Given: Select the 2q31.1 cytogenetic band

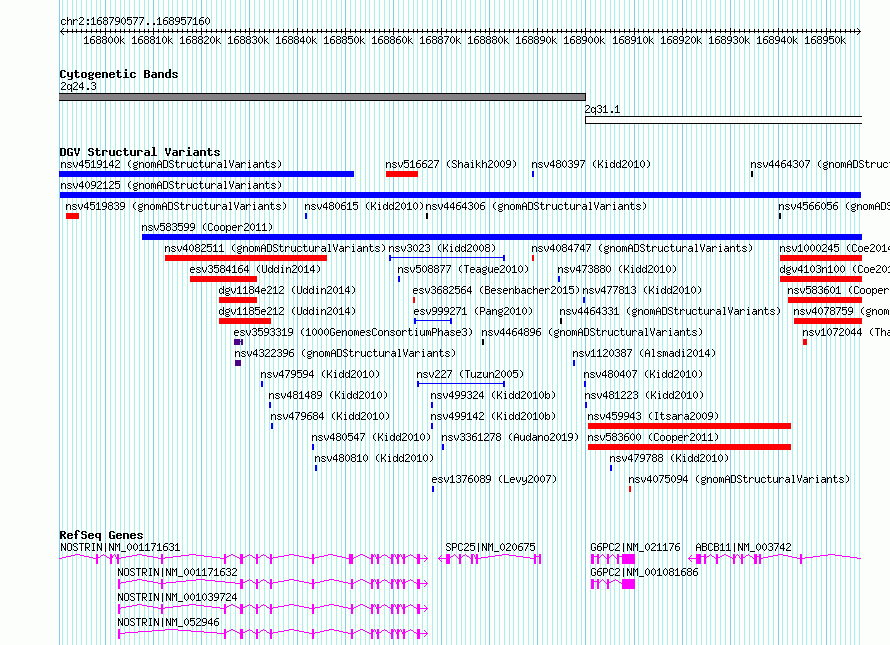Looking at the screenshot, I should [x=724, y=120].
